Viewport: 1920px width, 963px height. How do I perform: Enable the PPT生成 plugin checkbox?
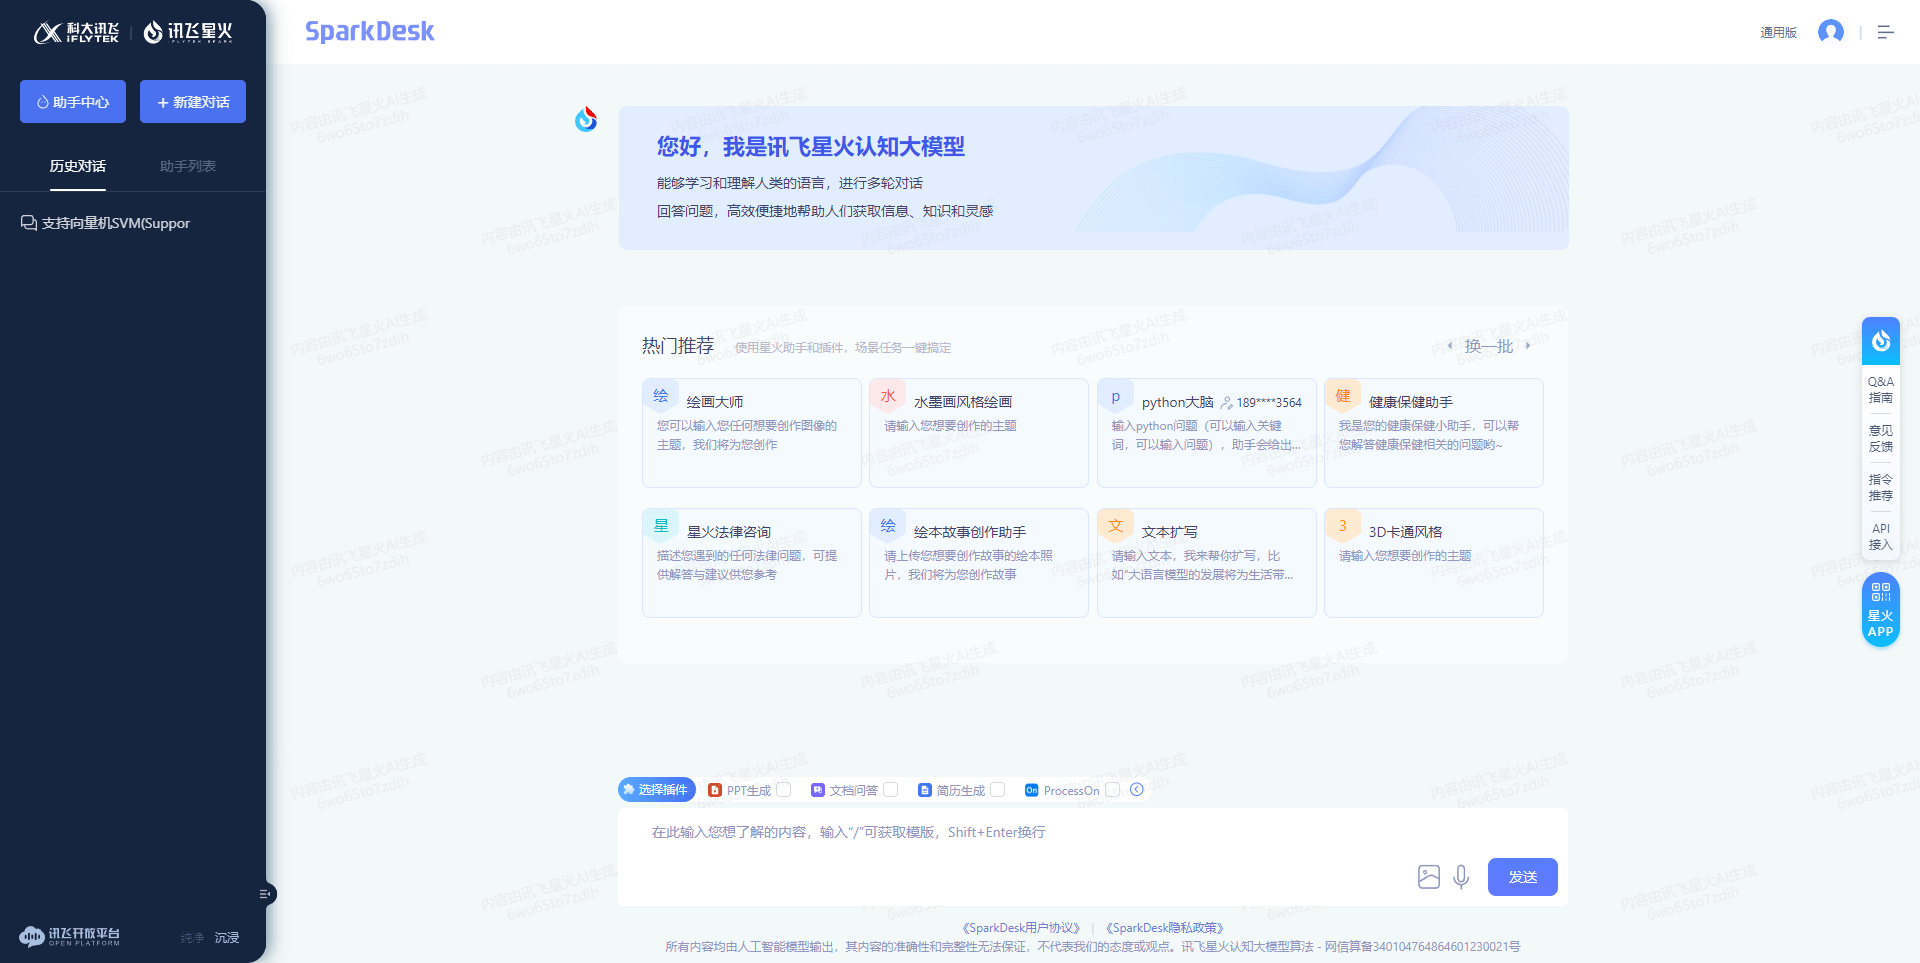784,790
